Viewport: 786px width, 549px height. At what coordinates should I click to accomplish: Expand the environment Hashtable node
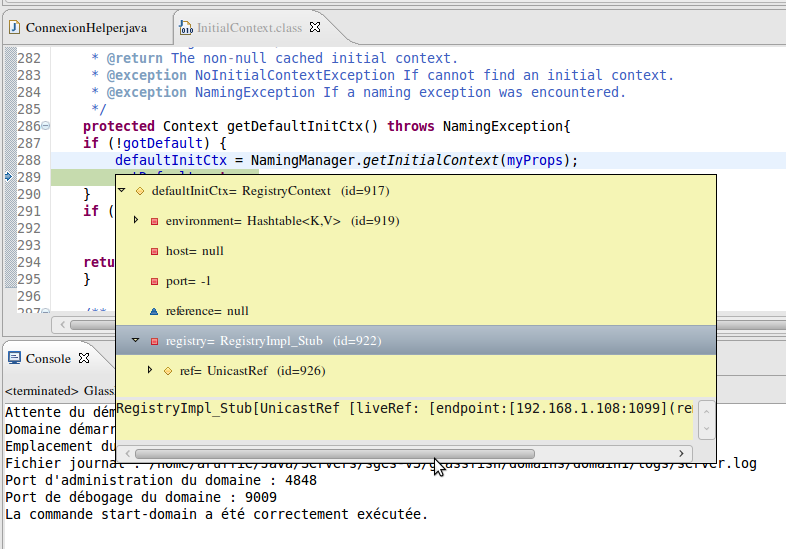pyautogui.click(x=136, y=221)
